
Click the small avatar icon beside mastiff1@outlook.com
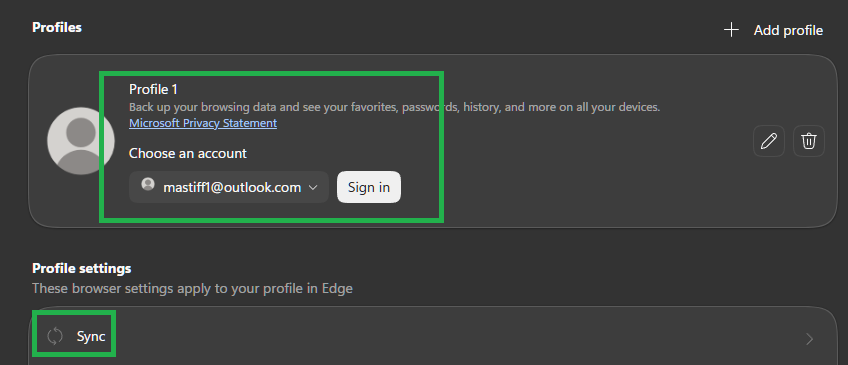click(148, 184)
